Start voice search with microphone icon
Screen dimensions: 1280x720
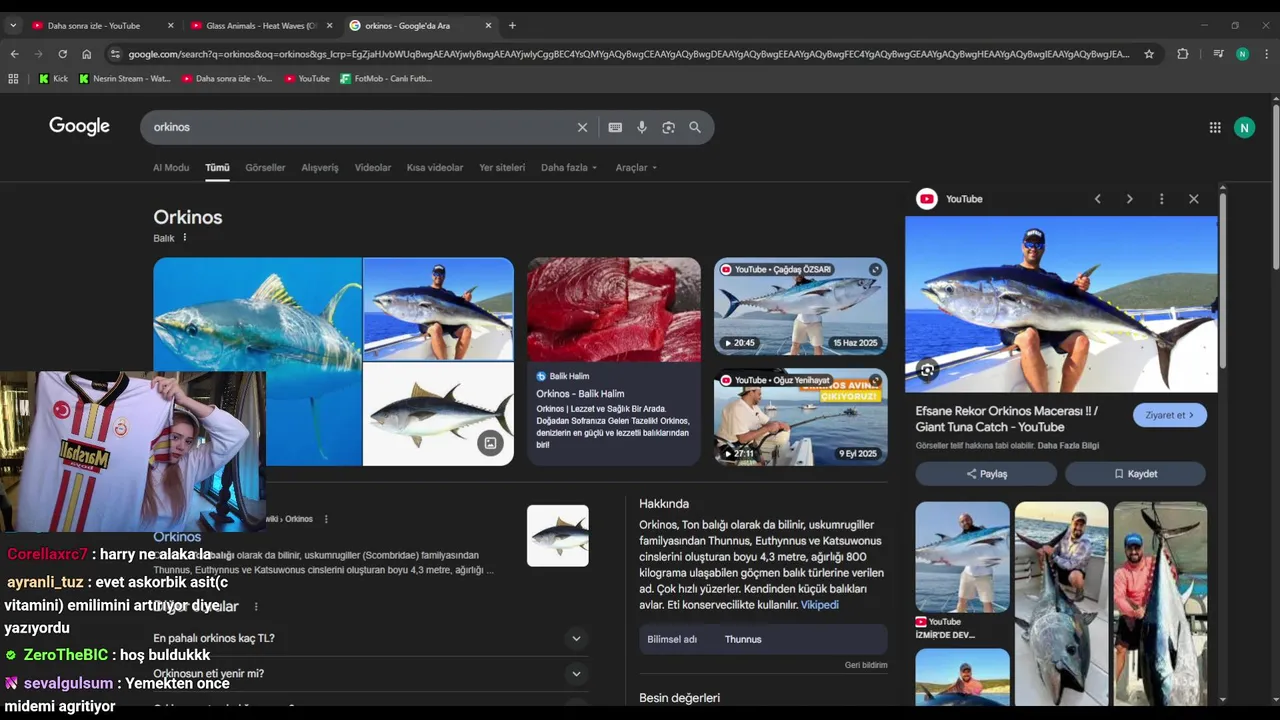pos(642,127)
